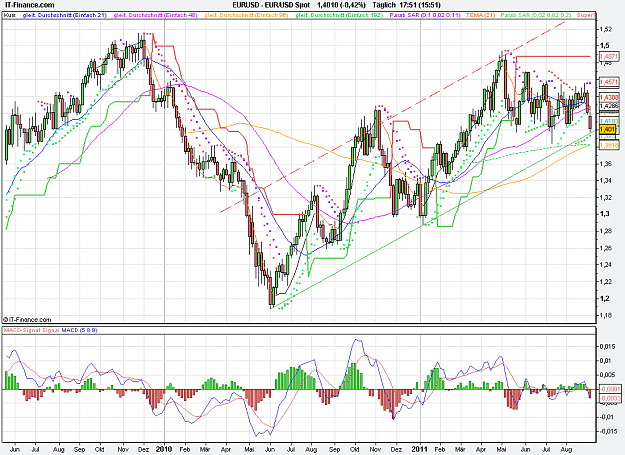The height and width of the screenshot is (455, 625).
Task: Click the 1,32 price axis label
Action: (x=605, y=198)
